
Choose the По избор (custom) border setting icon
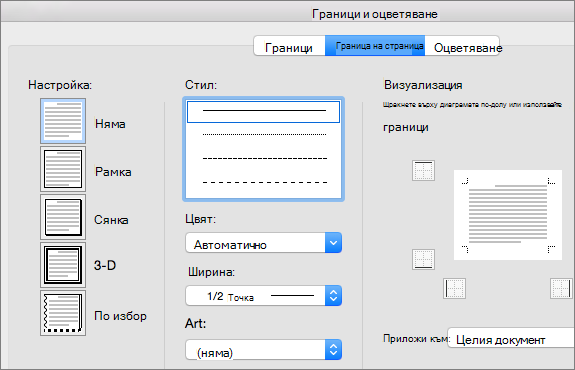point(63,313)
